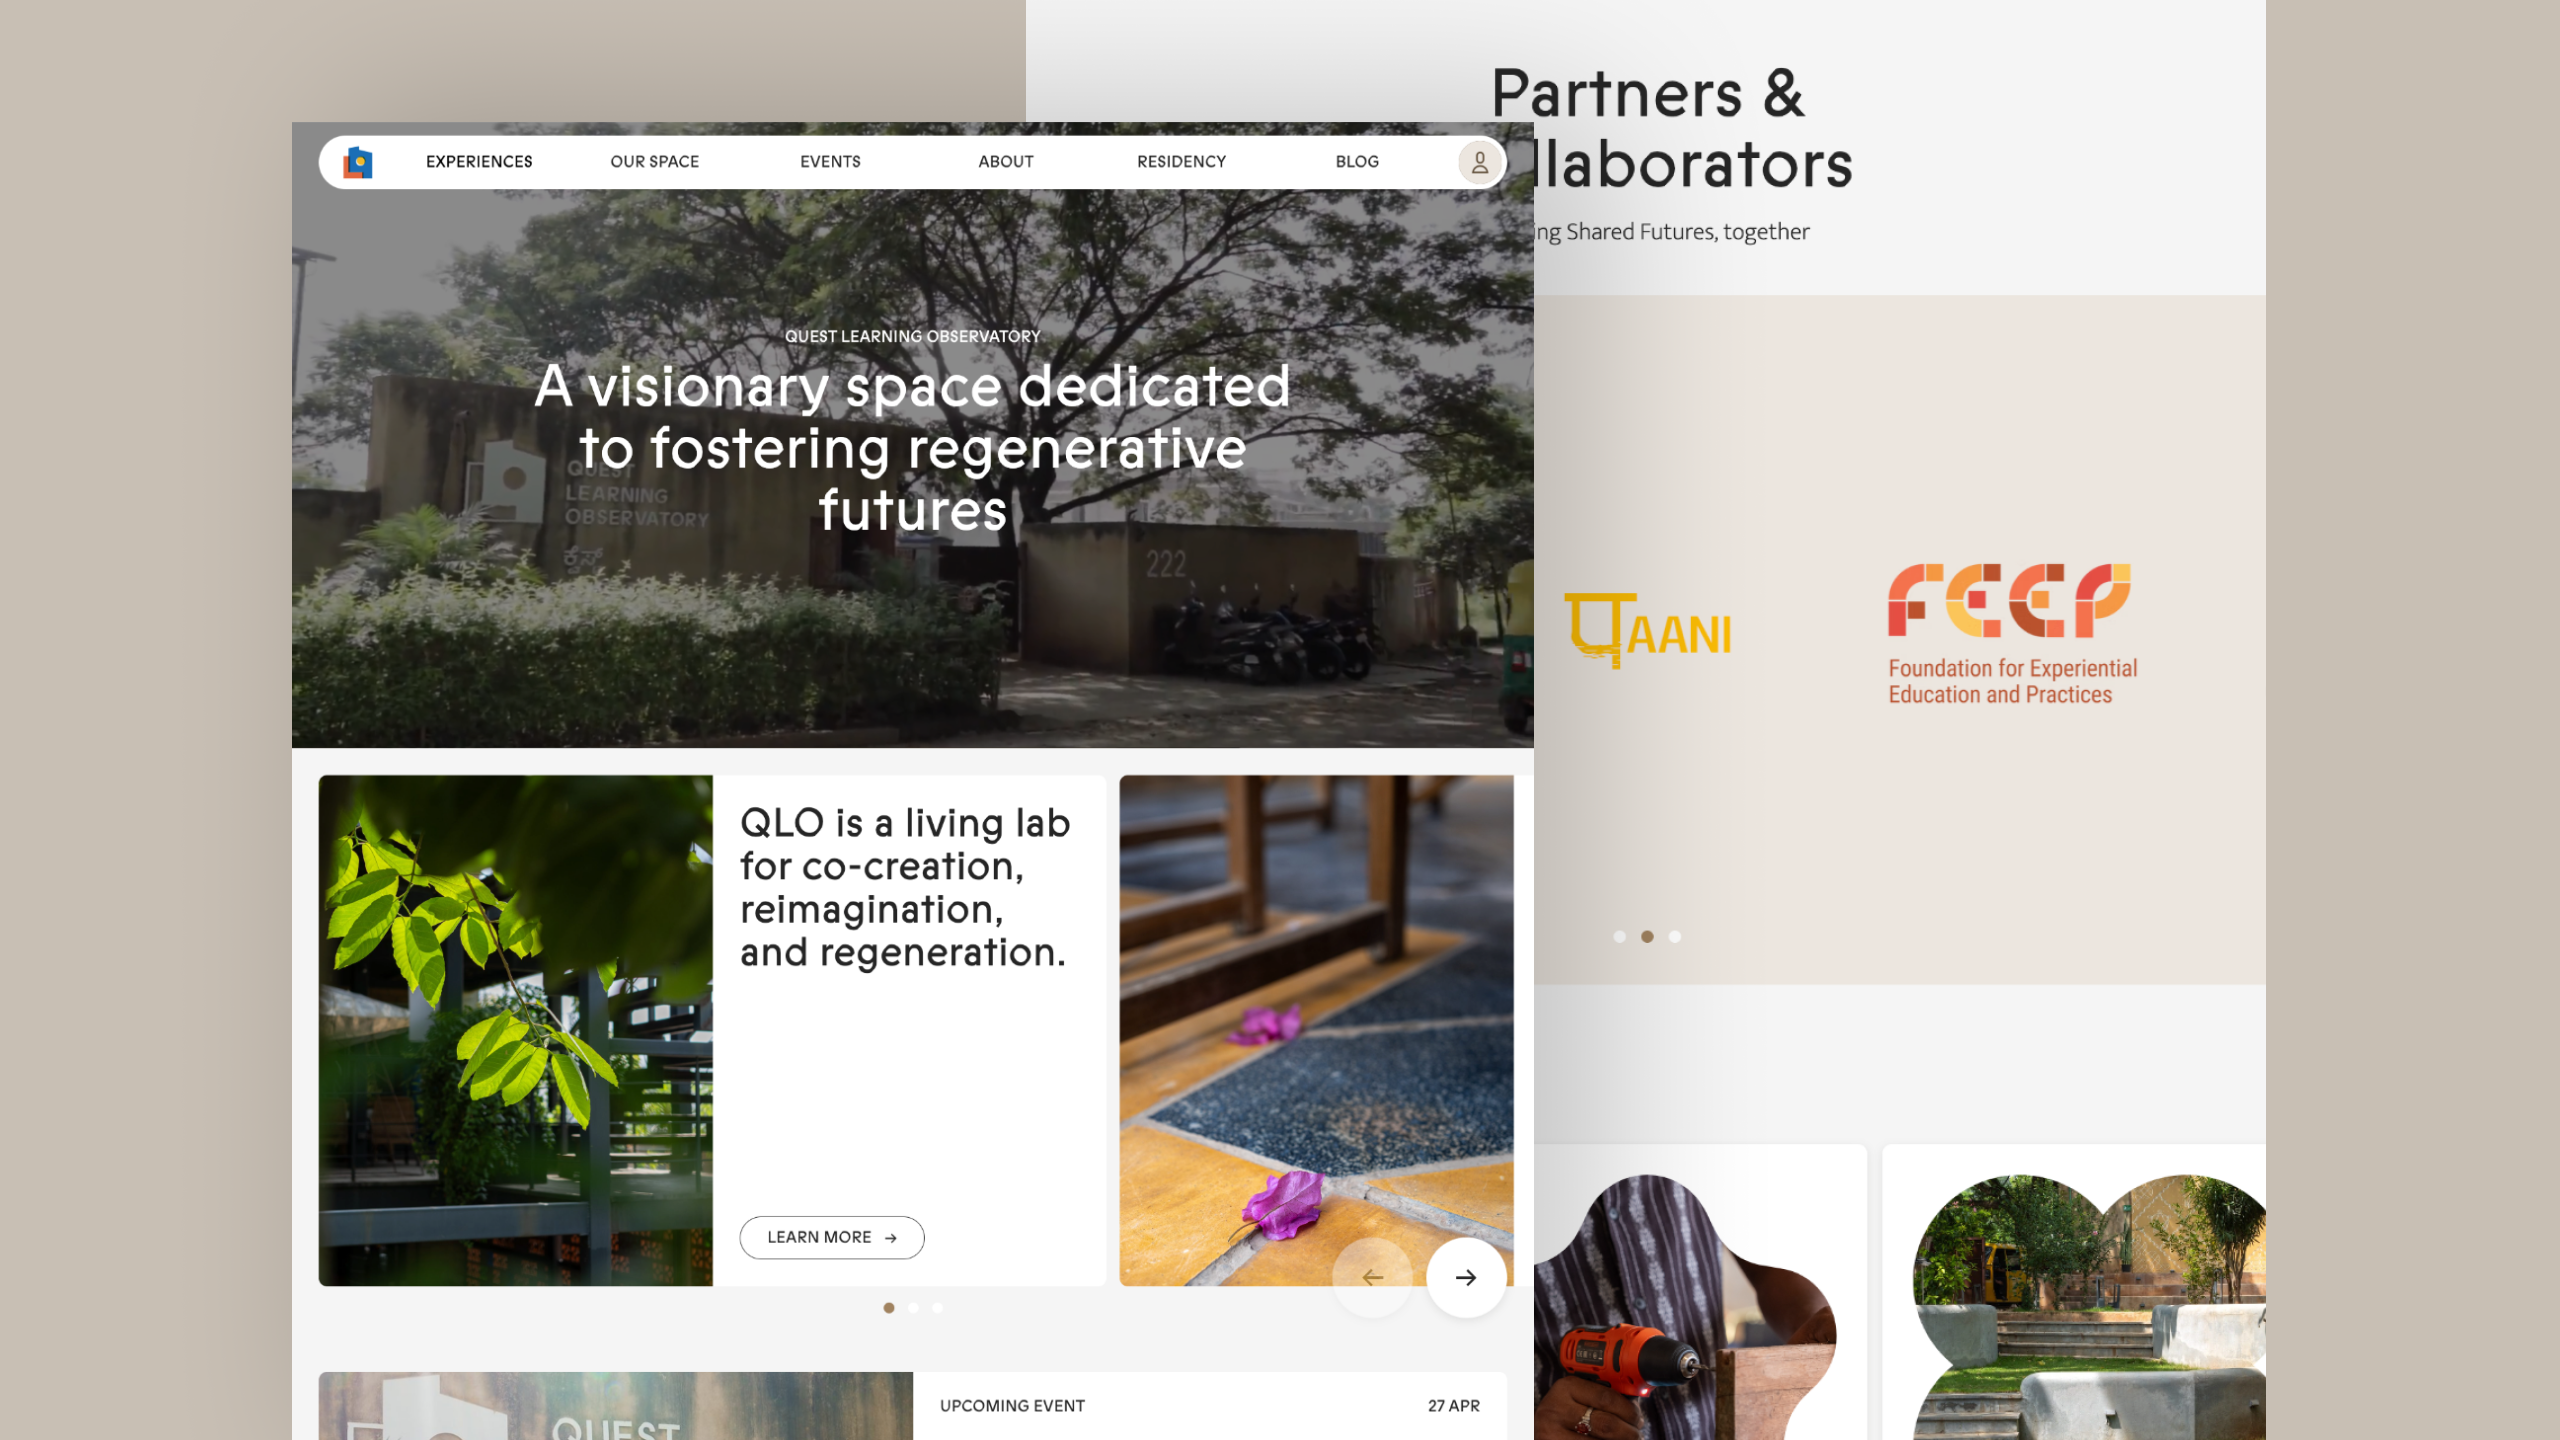Open the leafy staircase photo thumbnail
Image resolution: width=2560 pixels, height=1440 pixels.
pyautogui.click(x=516, y=1030)
